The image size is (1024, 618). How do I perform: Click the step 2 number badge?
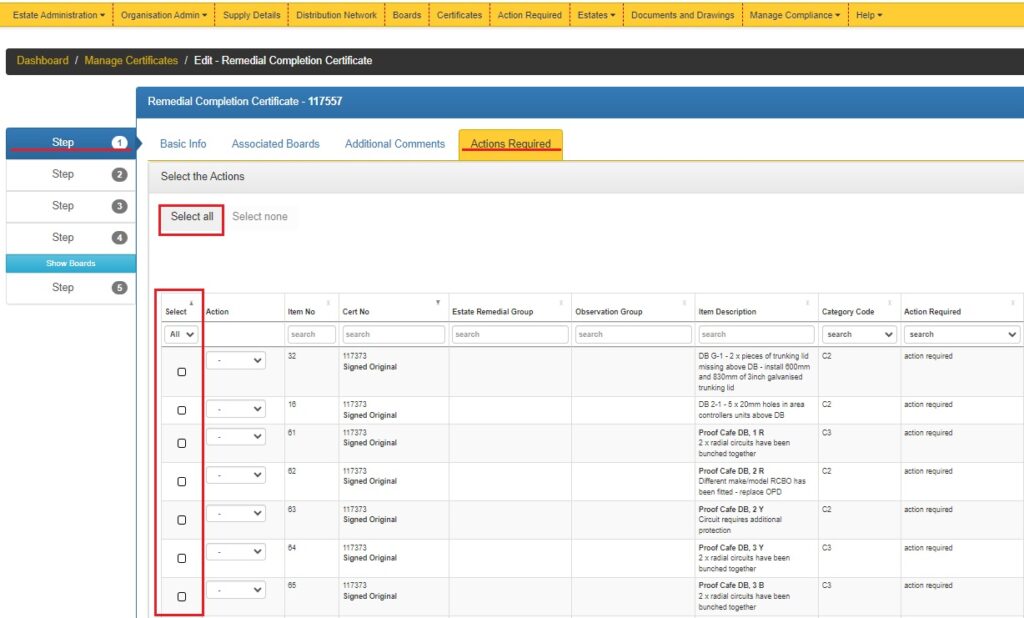pyautogui.click(x=119, y=175)
